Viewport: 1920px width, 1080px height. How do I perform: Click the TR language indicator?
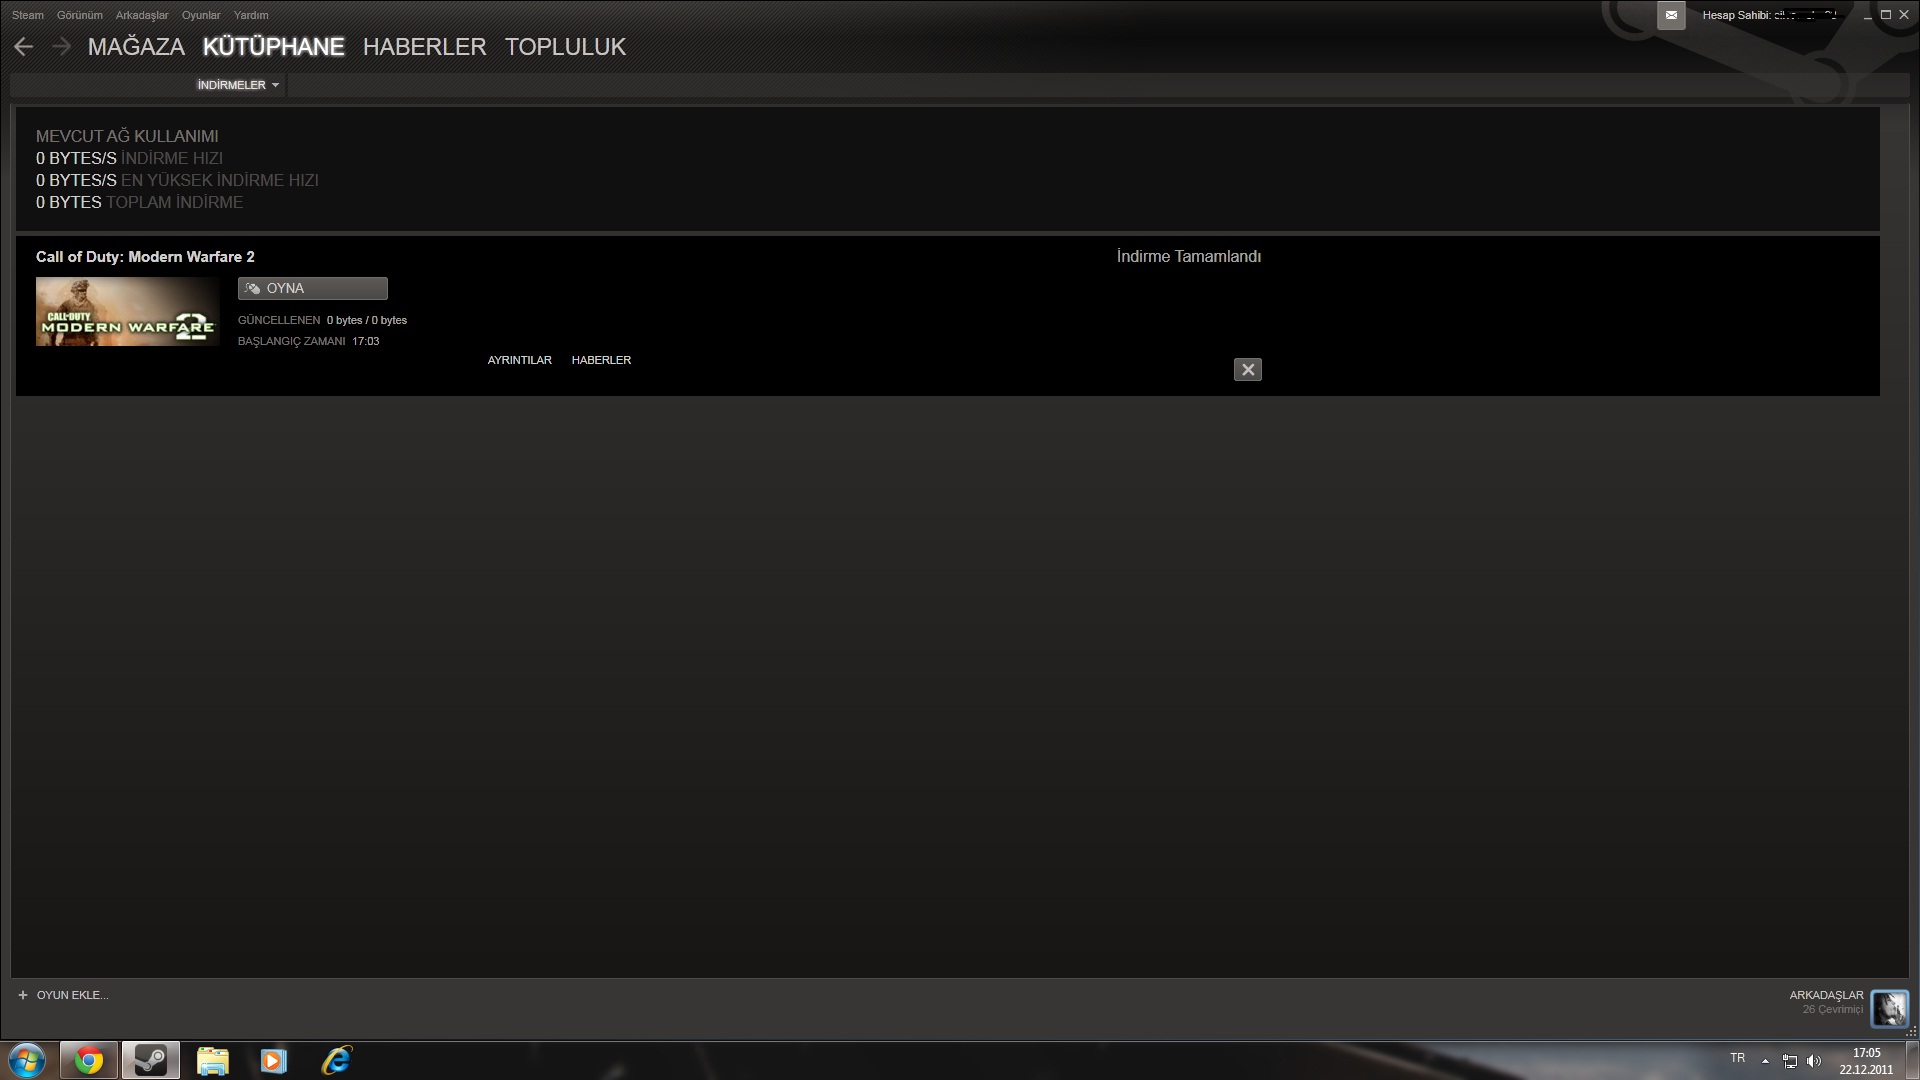(x=1738, y=1058)
